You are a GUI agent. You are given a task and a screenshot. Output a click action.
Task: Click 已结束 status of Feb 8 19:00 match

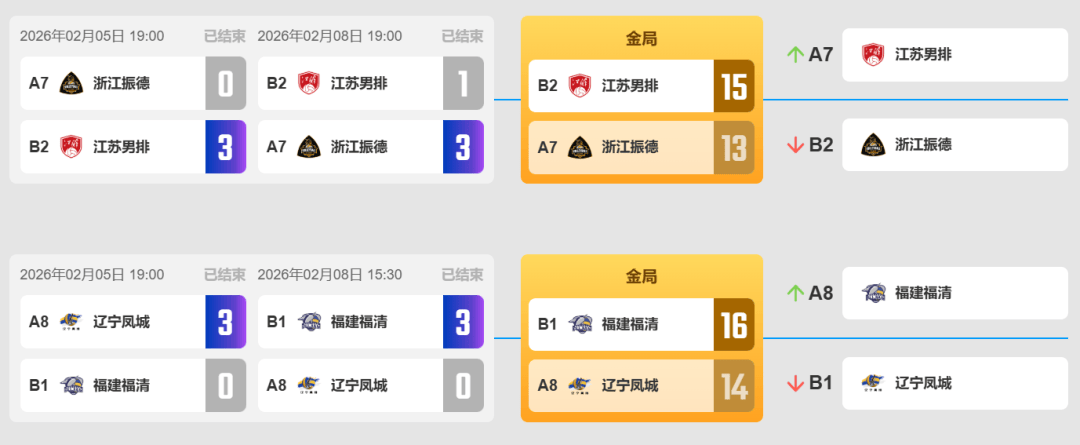coord(462,36)
